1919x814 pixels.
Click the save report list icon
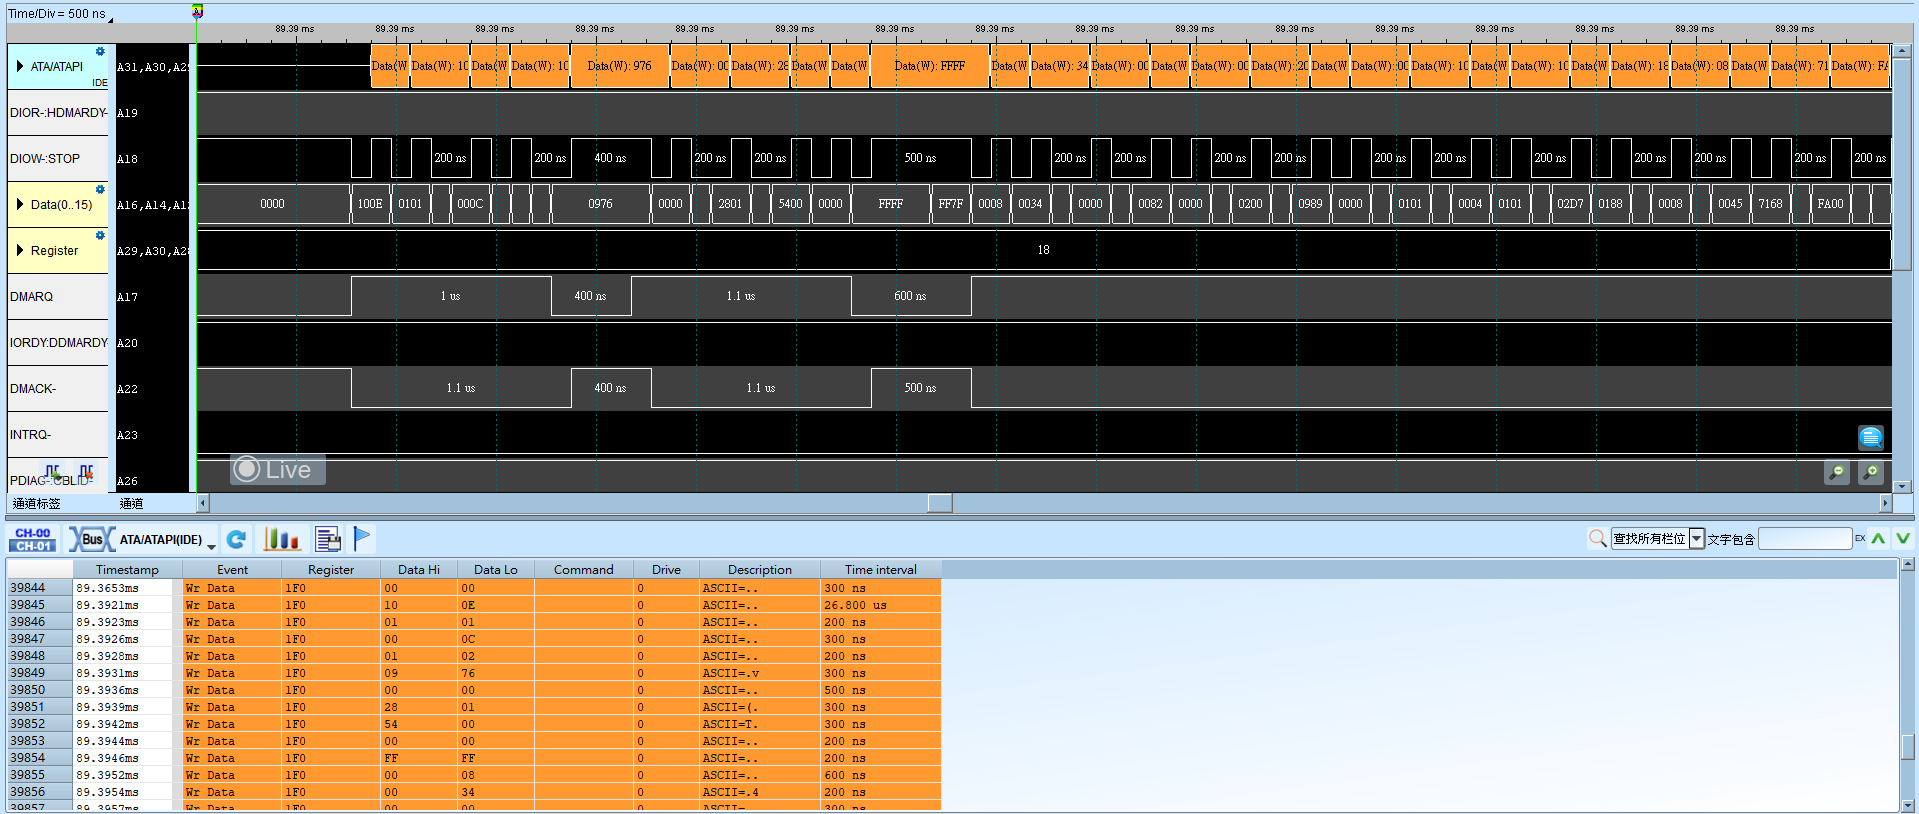pos(328,540)
